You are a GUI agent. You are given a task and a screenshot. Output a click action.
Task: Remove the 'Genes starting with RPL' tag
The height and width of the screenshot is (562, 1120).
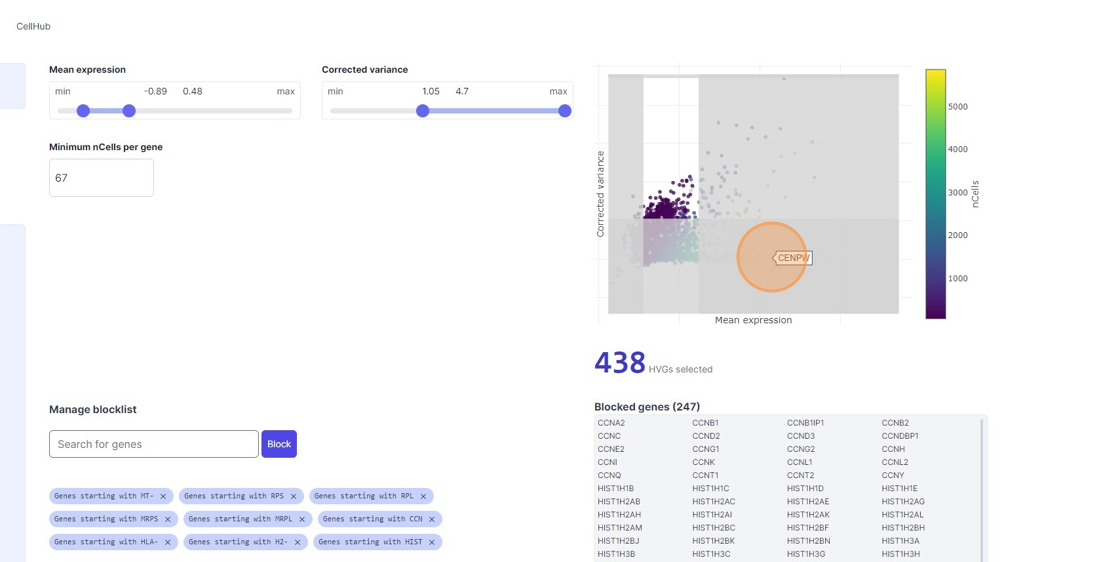point(423,496)
